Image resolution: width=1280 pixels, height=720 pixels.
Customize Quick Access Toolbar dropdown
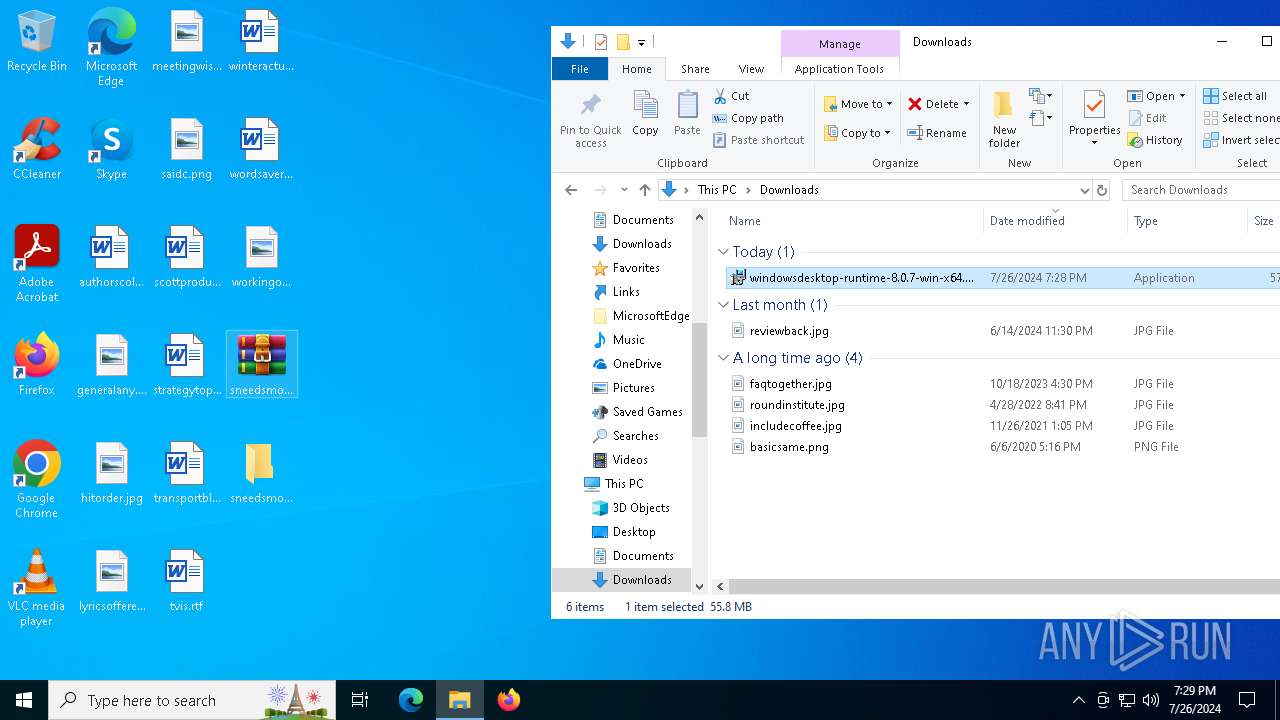click(x=641, y=42)
